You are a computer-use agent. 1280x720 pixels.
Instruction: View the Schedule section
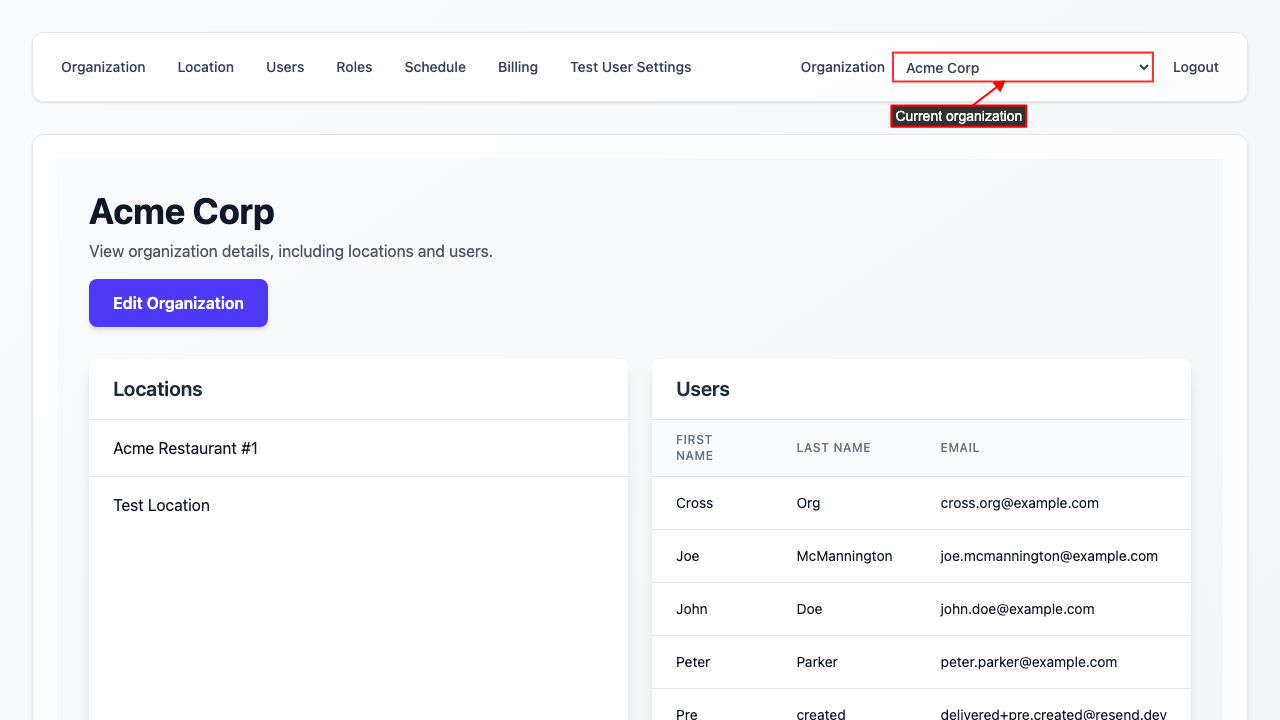point(435,67)
